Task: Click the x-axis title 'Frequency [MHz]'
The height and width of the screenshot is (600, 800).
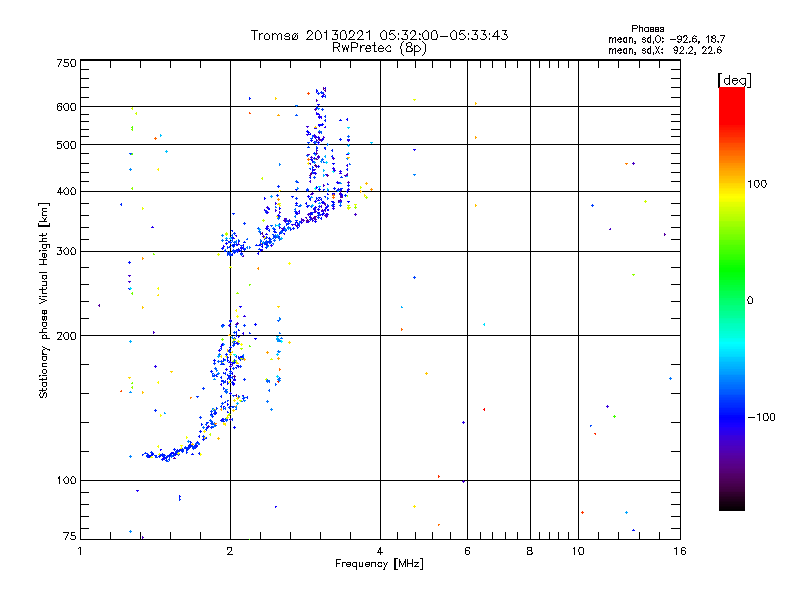Action: (x=379, y=564)
